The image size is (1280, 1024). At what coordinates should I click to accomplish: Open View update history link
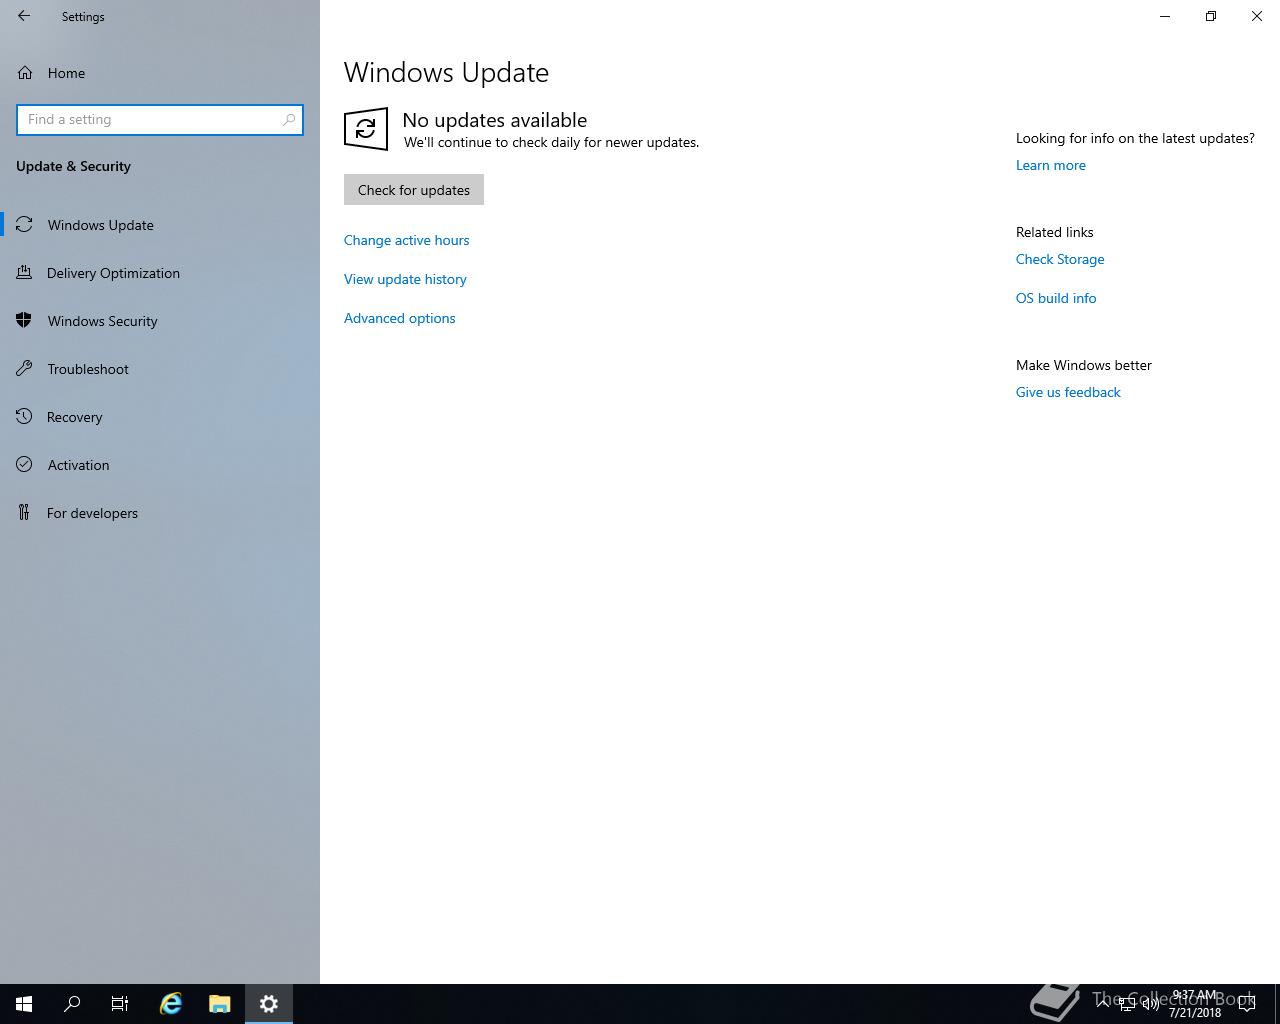click(405, 279)
